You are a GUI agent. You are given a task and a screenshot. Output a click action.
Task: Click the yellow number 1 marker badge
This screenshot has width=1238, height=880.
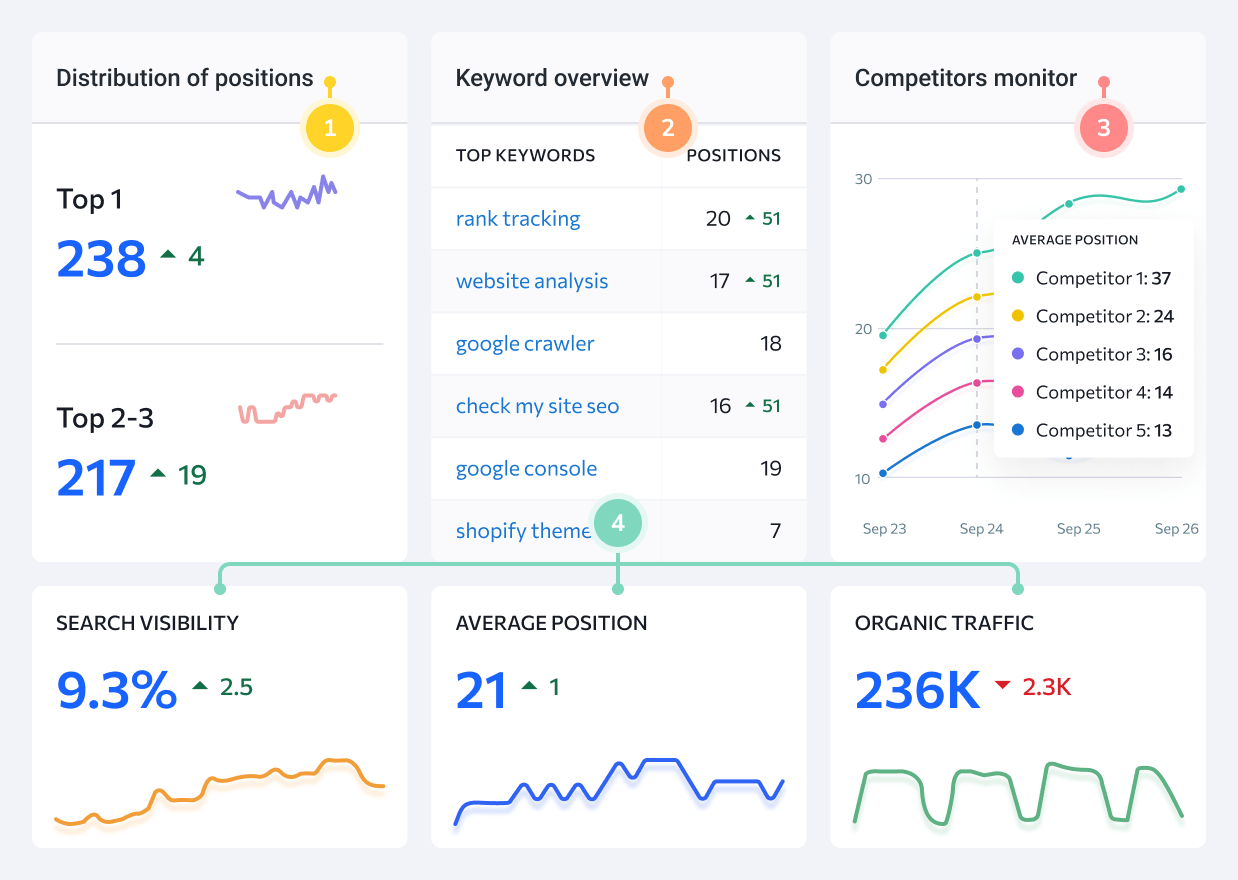[x=330, y=128]
